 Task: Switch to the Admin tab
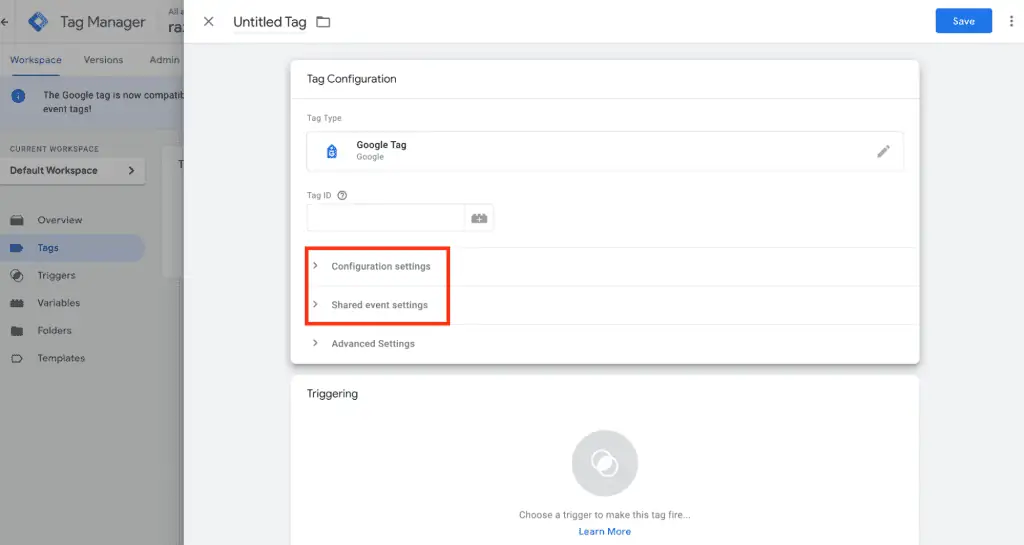[x=165, y=59]
